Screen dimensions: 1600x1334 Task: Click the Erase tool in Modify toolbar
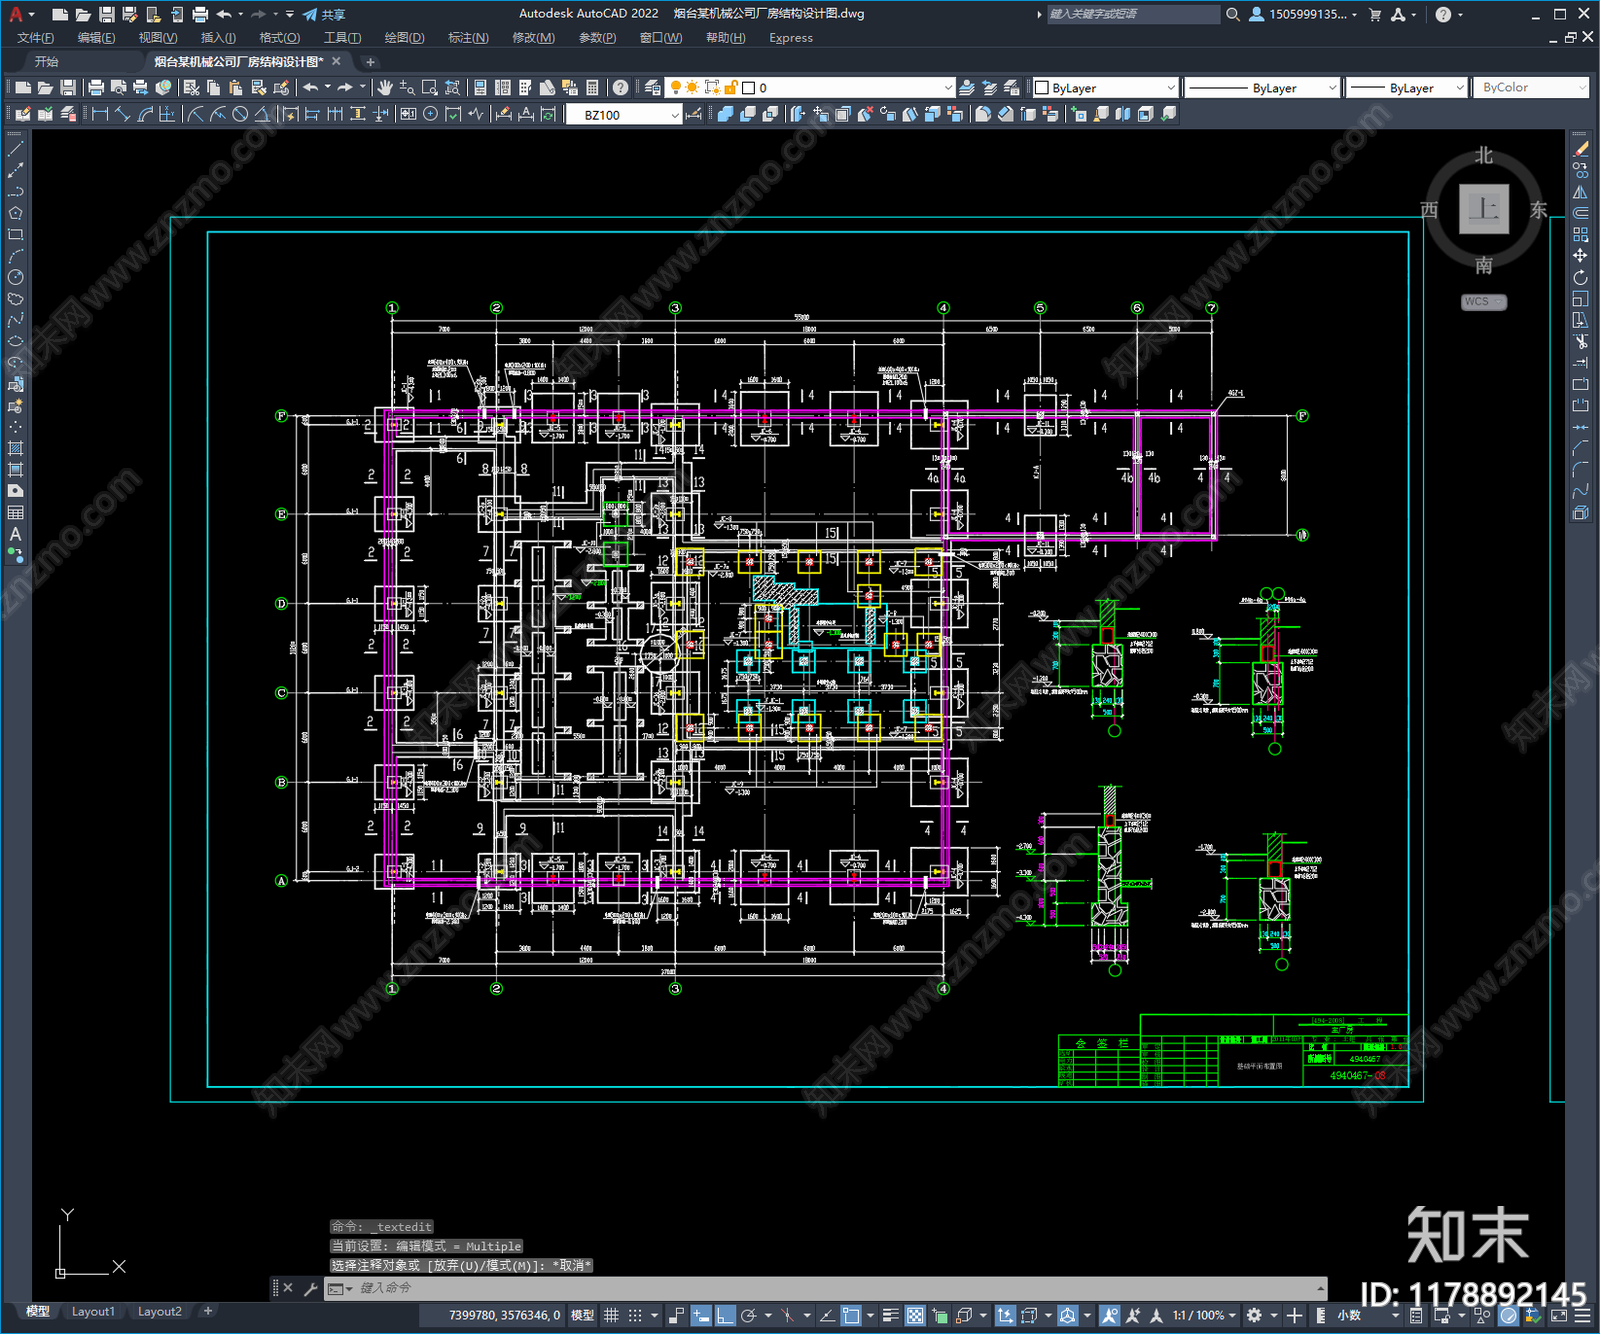tap(1580, 148)
